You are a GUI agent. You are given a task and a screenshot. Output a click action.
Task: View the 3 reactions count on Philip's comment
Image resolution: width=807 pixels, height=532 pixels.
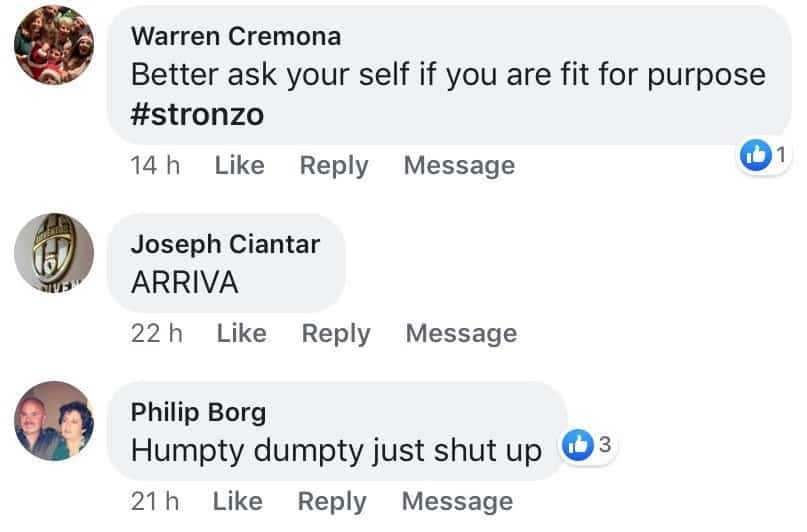pyautogui.click(x=605, y=444)
